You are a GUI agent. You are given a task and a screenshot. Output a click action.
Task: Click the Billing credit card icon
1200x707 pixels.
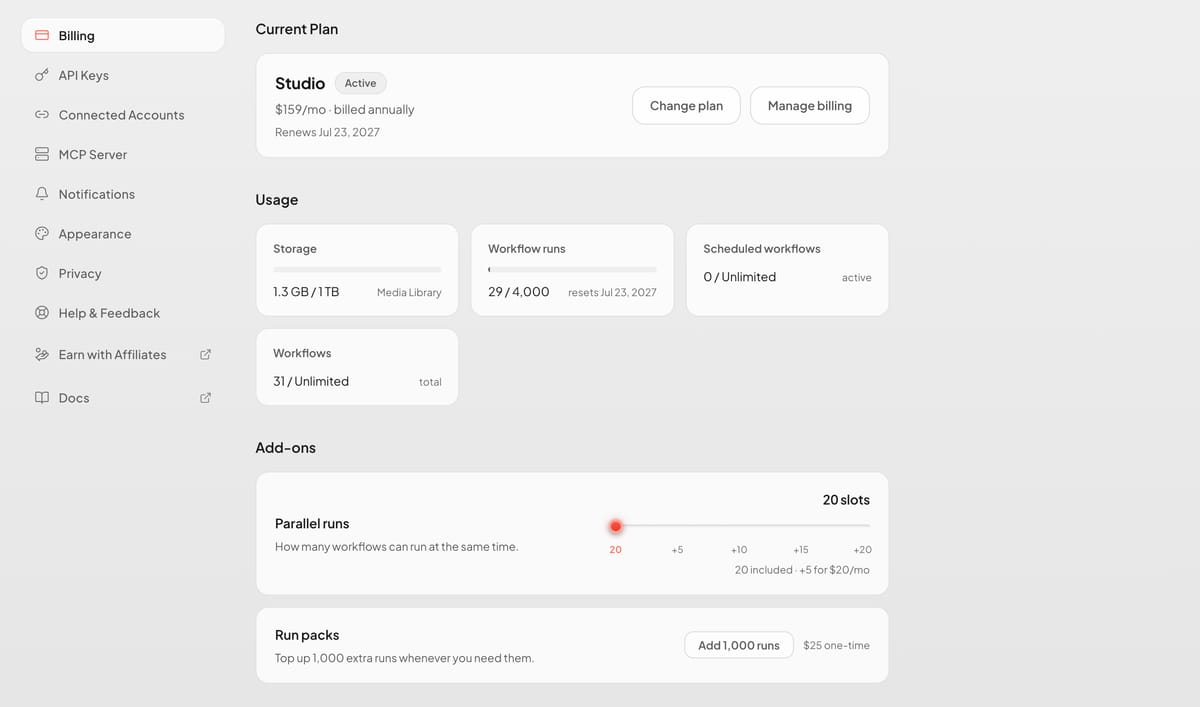pos(42,35)
